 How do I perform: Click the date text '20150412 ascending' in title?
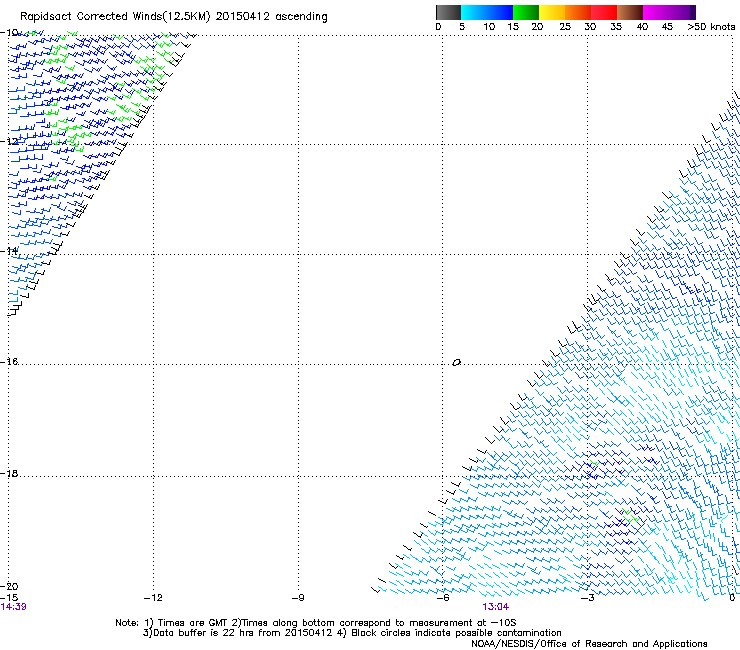[271, 17]
